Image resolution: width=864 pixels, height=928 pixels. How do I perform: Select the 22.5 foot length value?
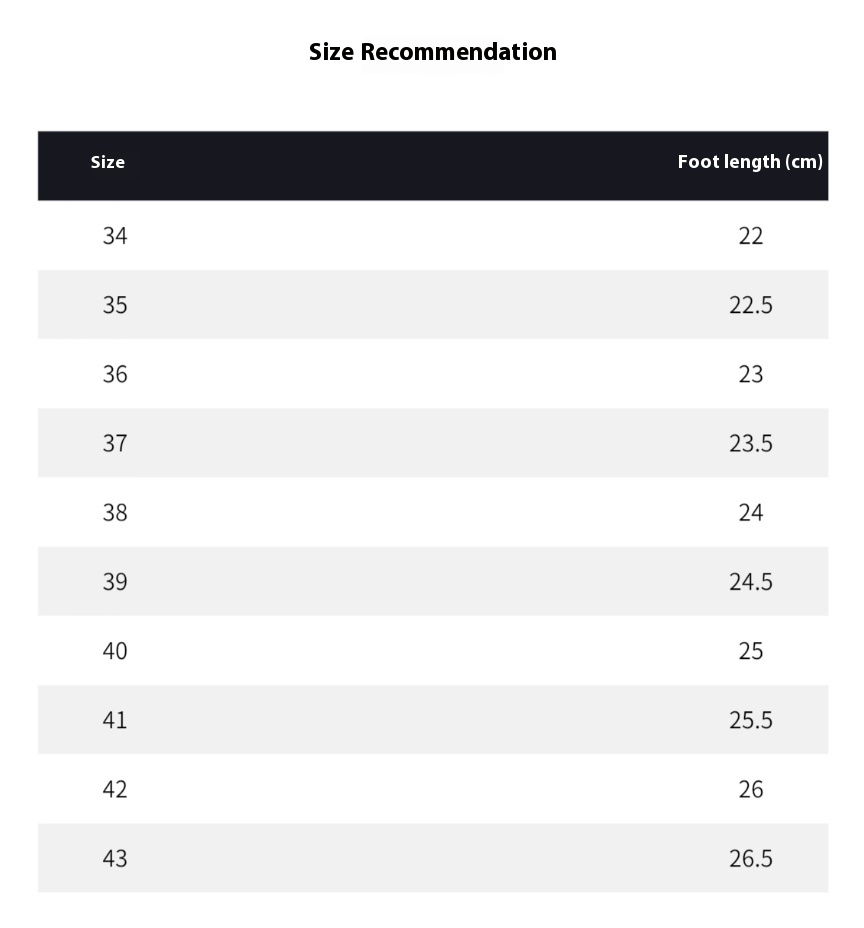click(750, 305)
